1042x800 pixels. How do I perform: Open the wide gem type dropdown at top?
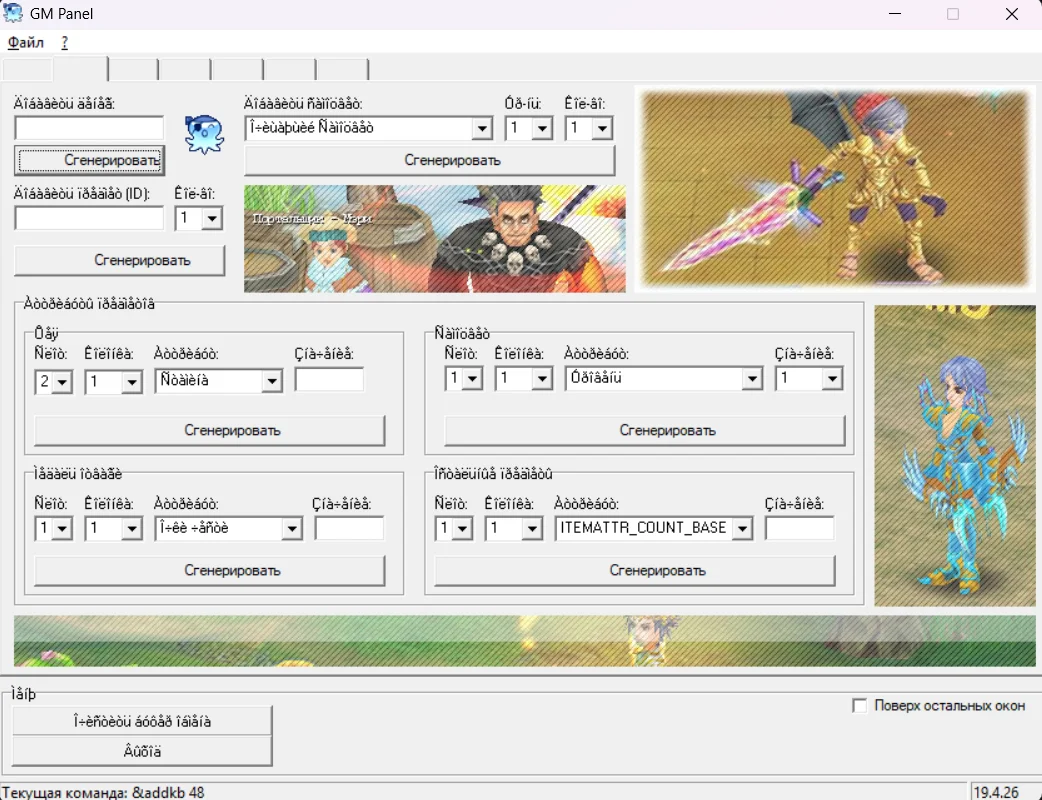tap(482, 129)
